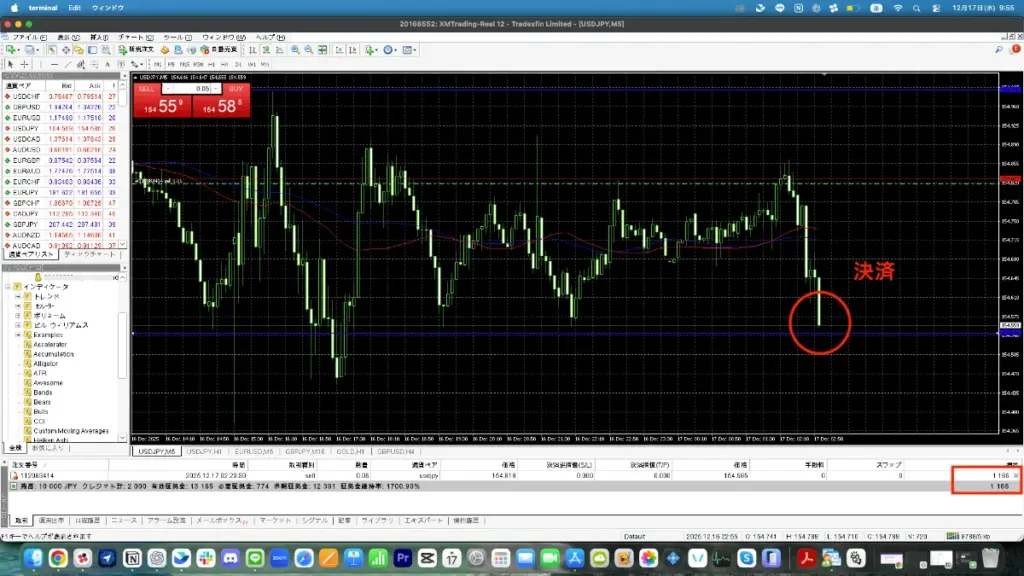Viewport: 1024px width, 576px height.
Task: Switch to the D1 timeframe button
Action: 238,64
